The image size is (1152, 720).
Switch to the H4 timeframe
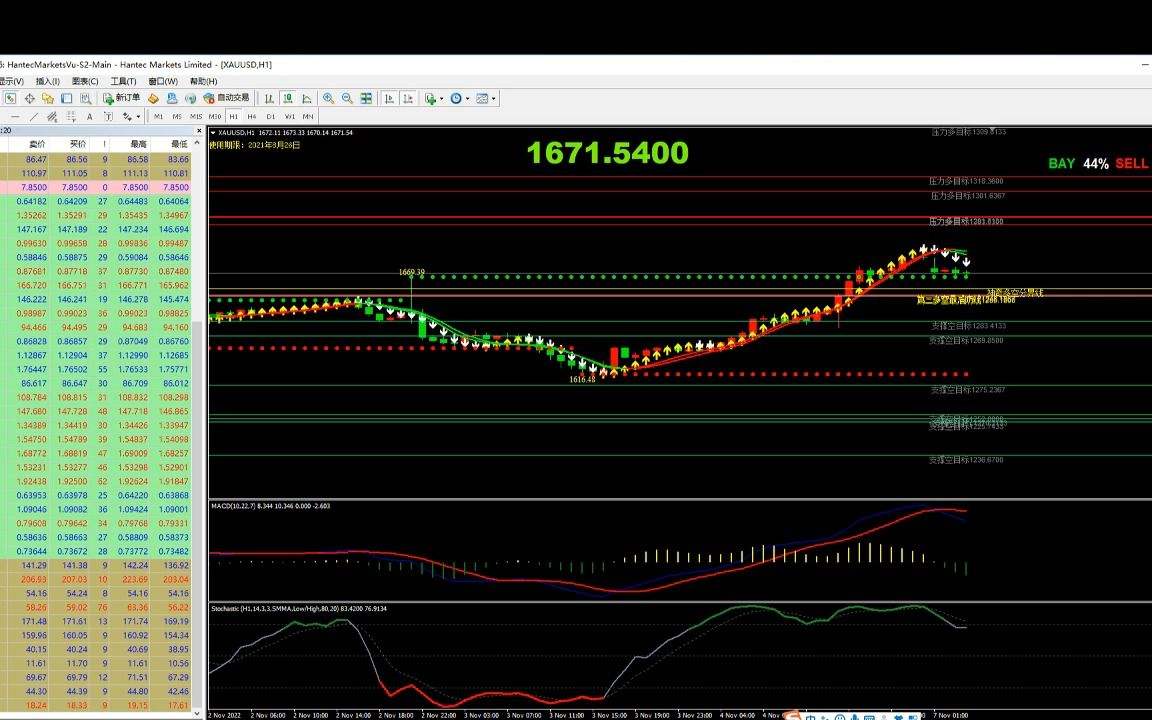click(252, 116)
